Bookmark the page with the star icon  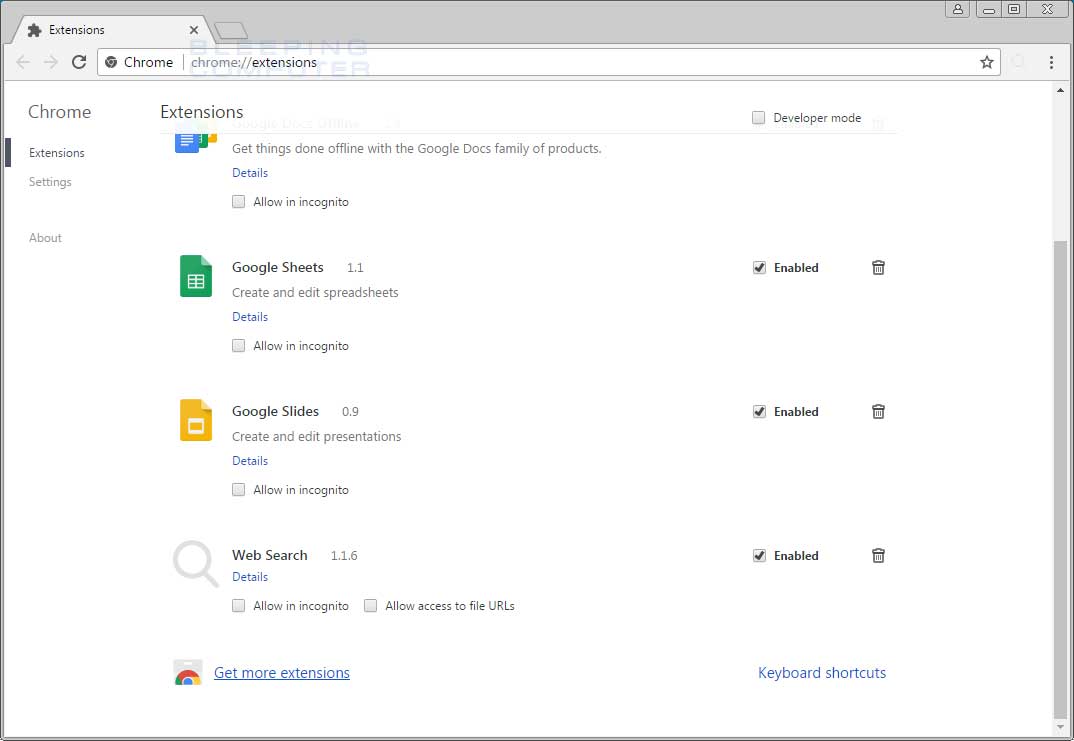click(x=987, y=62)
